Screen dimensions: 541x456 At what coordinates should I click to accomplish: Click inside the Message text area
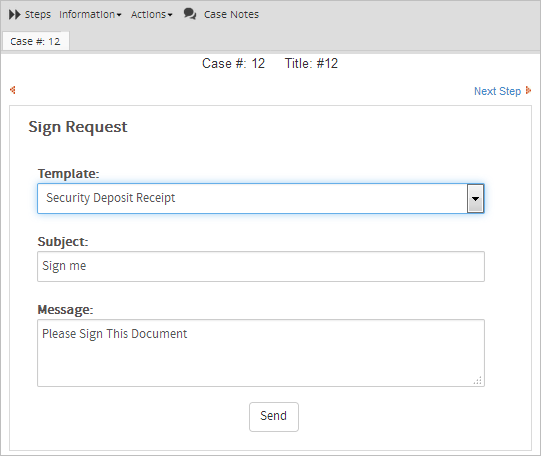[261, 353]
